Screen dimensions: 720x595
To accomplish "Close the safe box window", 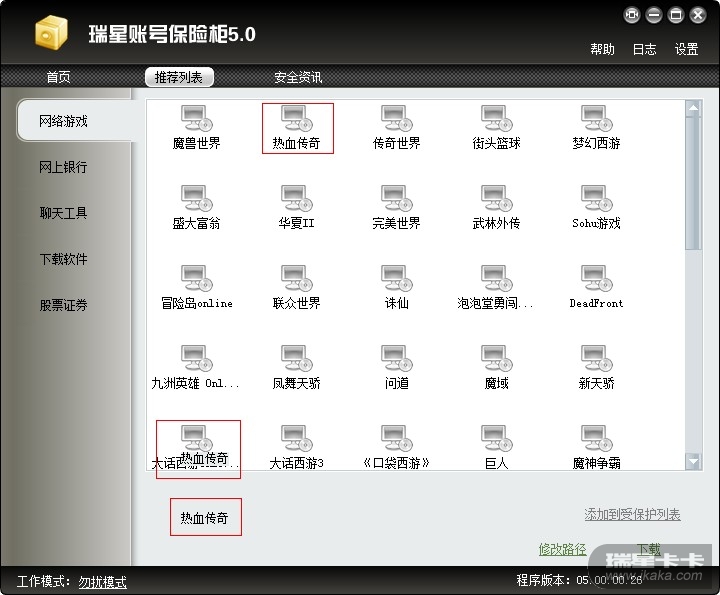I will [x=698, y=15].
